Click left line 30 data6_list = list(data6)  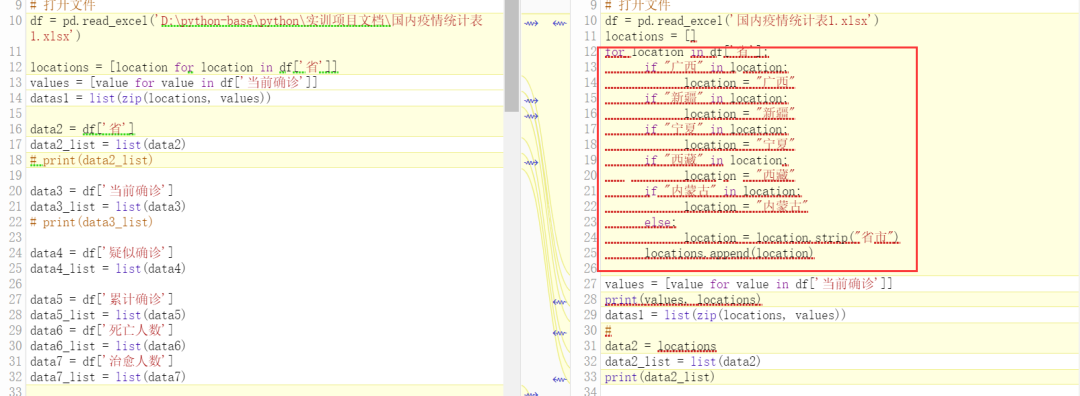pos(108,346)
